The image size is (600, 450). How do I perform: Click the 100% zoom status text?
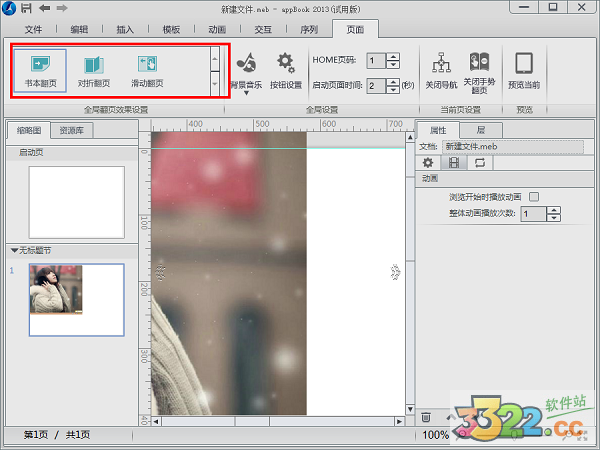point(435,435)
